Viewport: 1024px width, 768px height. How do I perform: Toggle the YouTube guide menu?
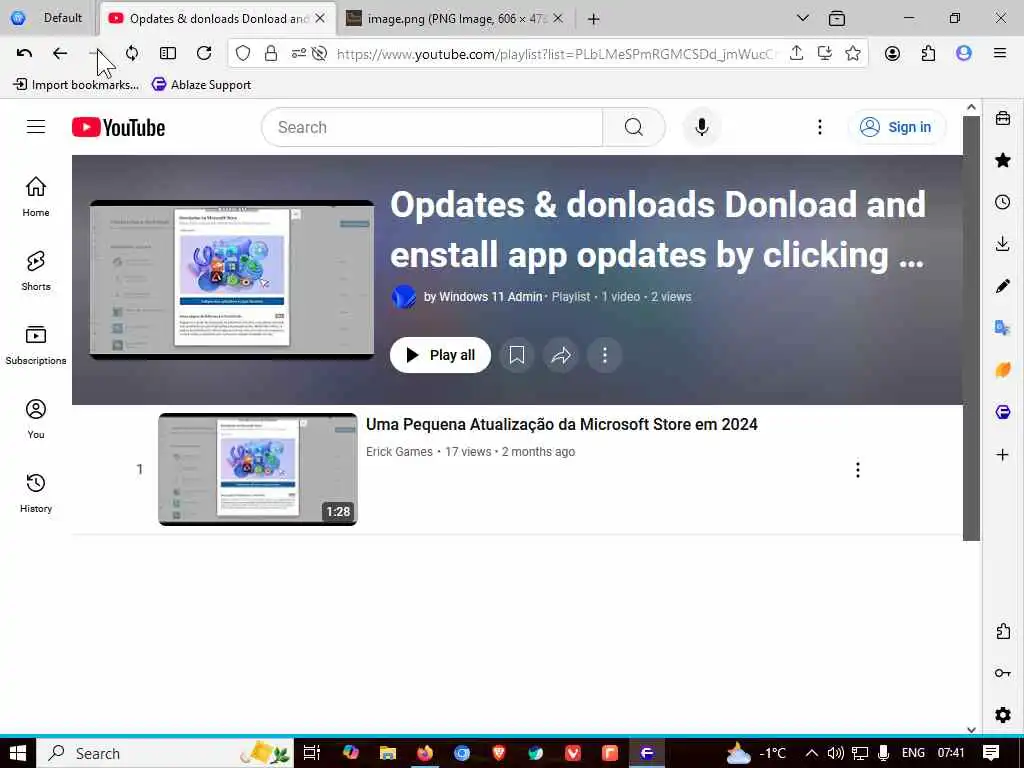(36, 127)
